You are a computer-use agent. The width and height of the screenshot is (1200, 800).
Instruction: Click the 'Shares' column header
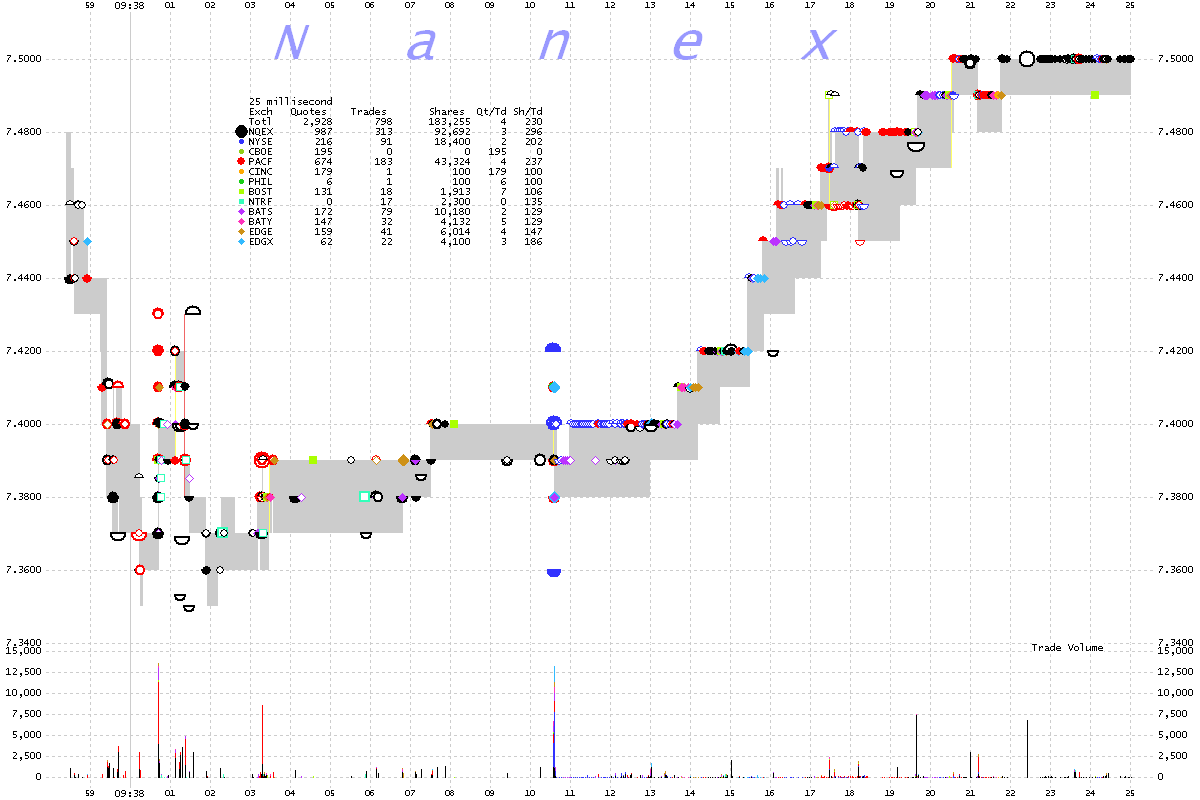[x=447, y=112]
